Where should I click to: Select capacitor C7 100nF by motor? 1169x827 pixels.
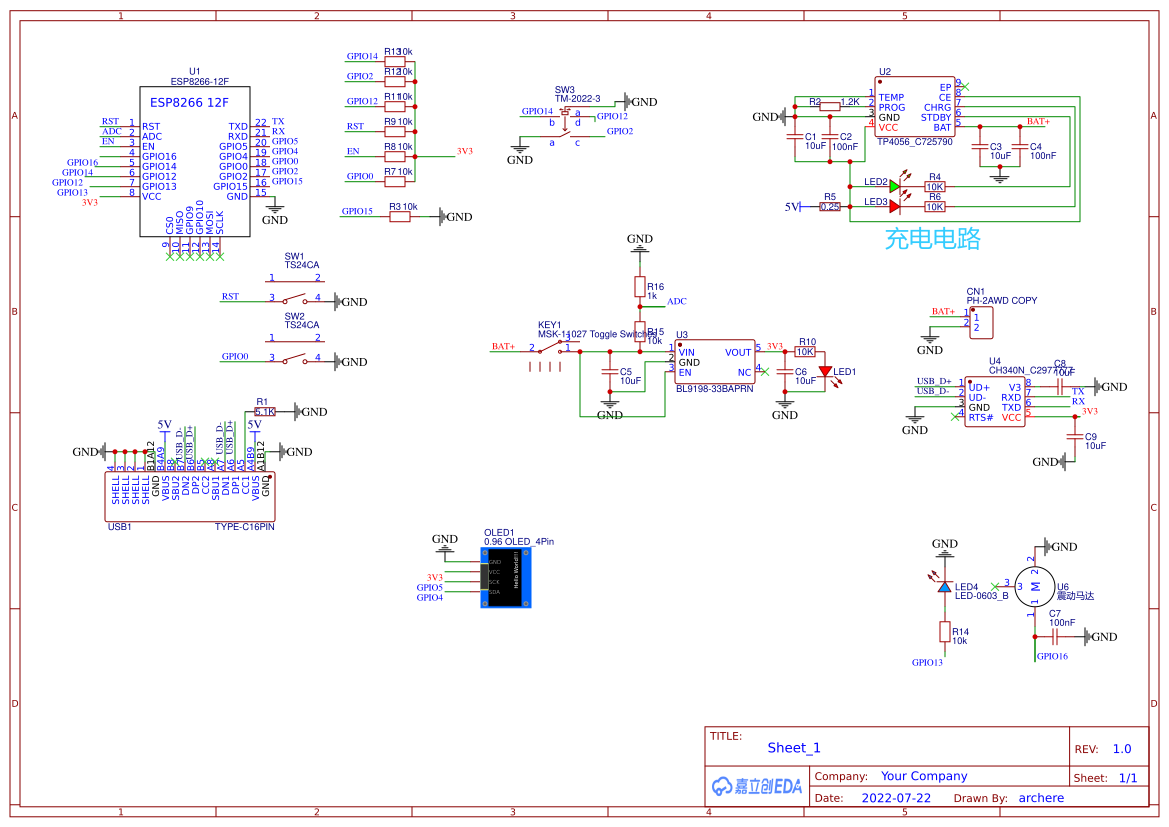click(x=1055, y=637)
